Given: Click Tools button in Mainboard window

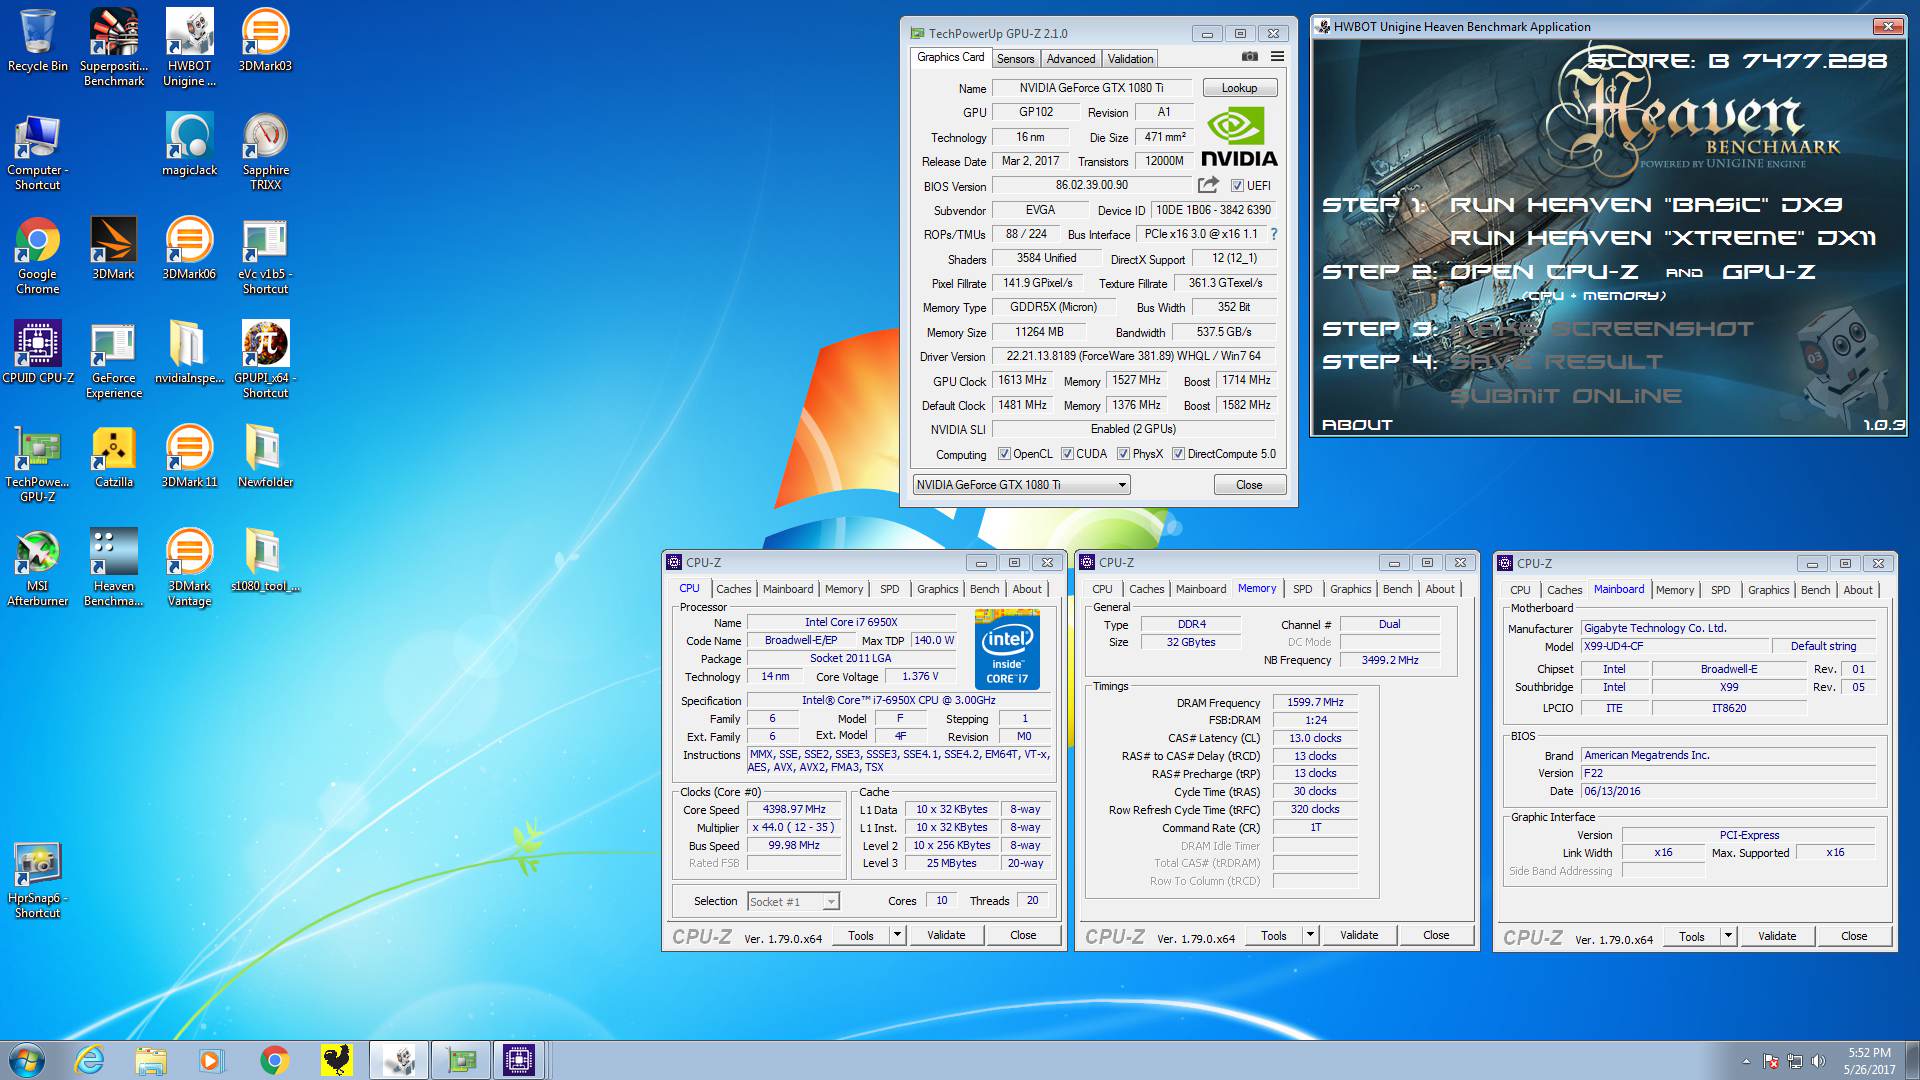Looking at the screenshot, I should [1692, 936].
